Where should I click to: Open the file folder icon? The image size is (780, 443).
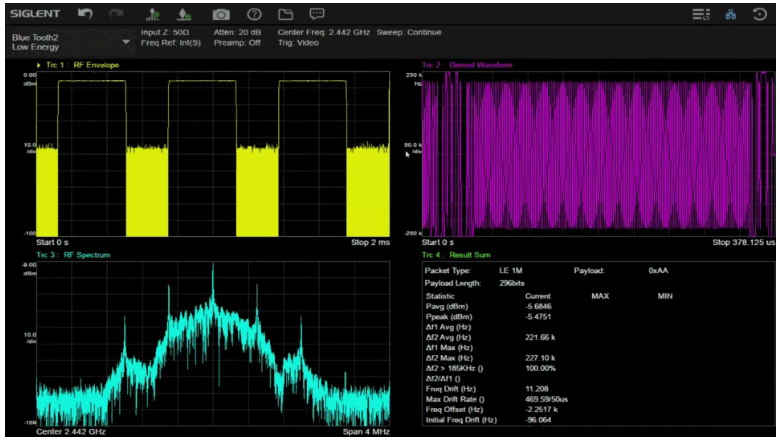coord(286,14)
